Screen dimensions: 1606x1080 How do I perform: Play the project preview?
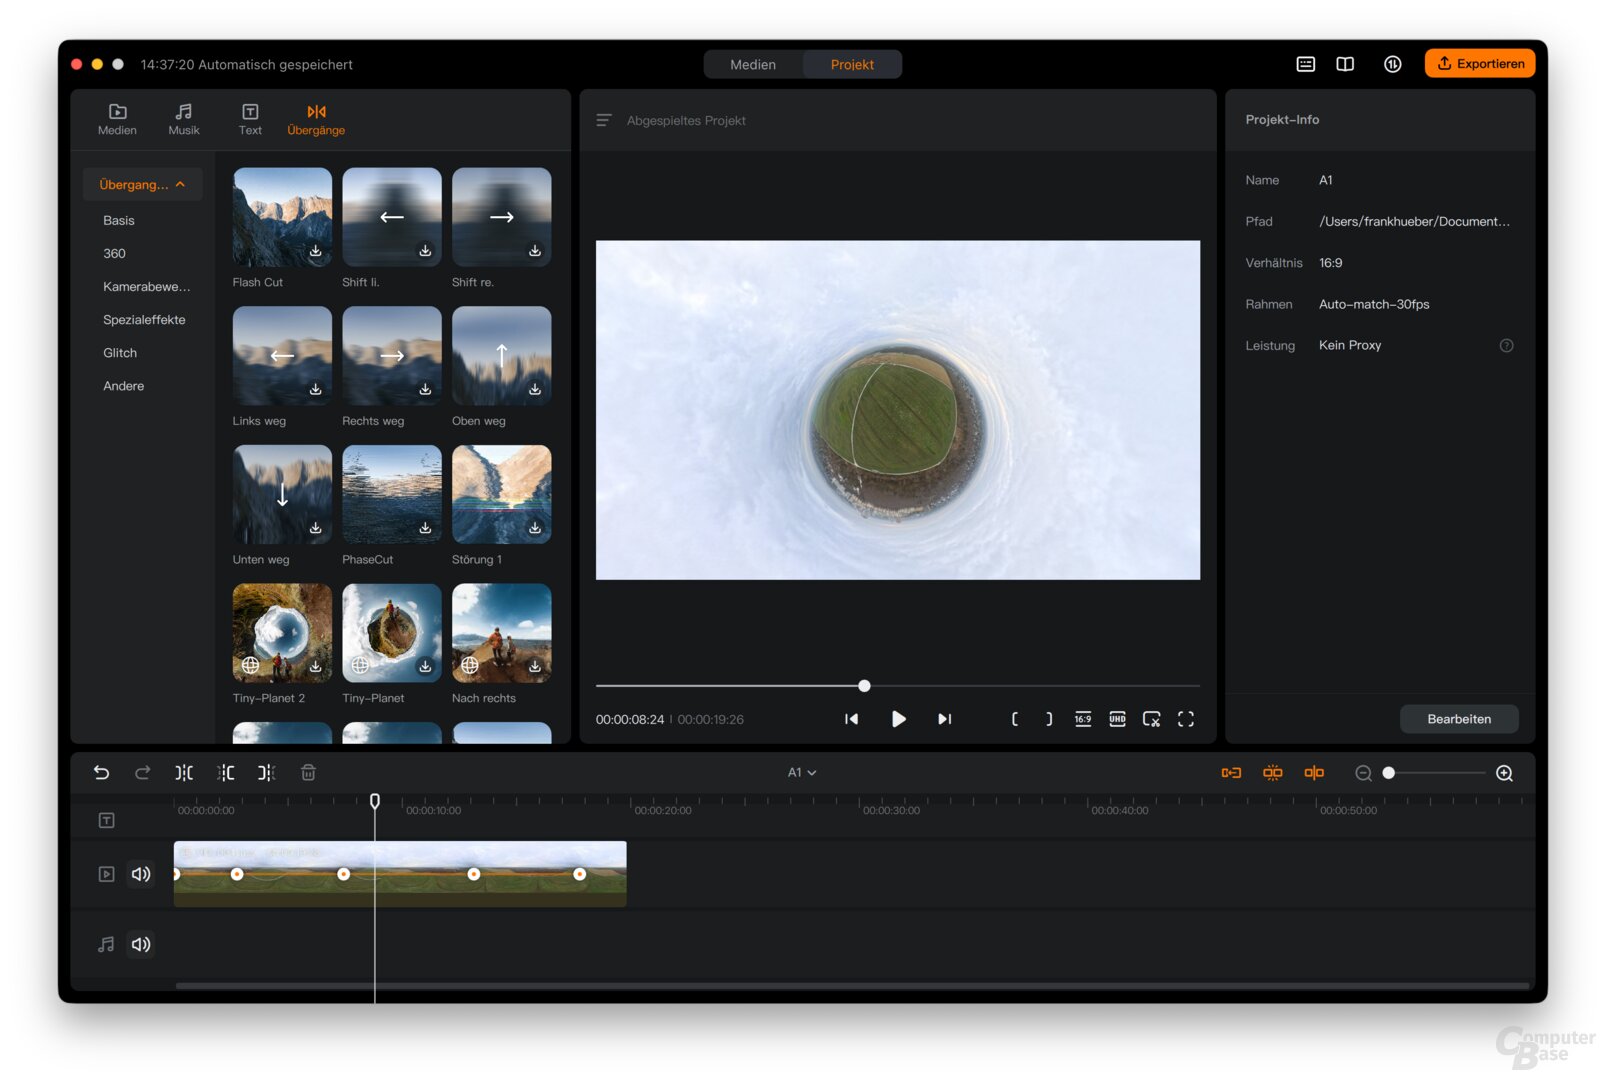pos(898,719)
